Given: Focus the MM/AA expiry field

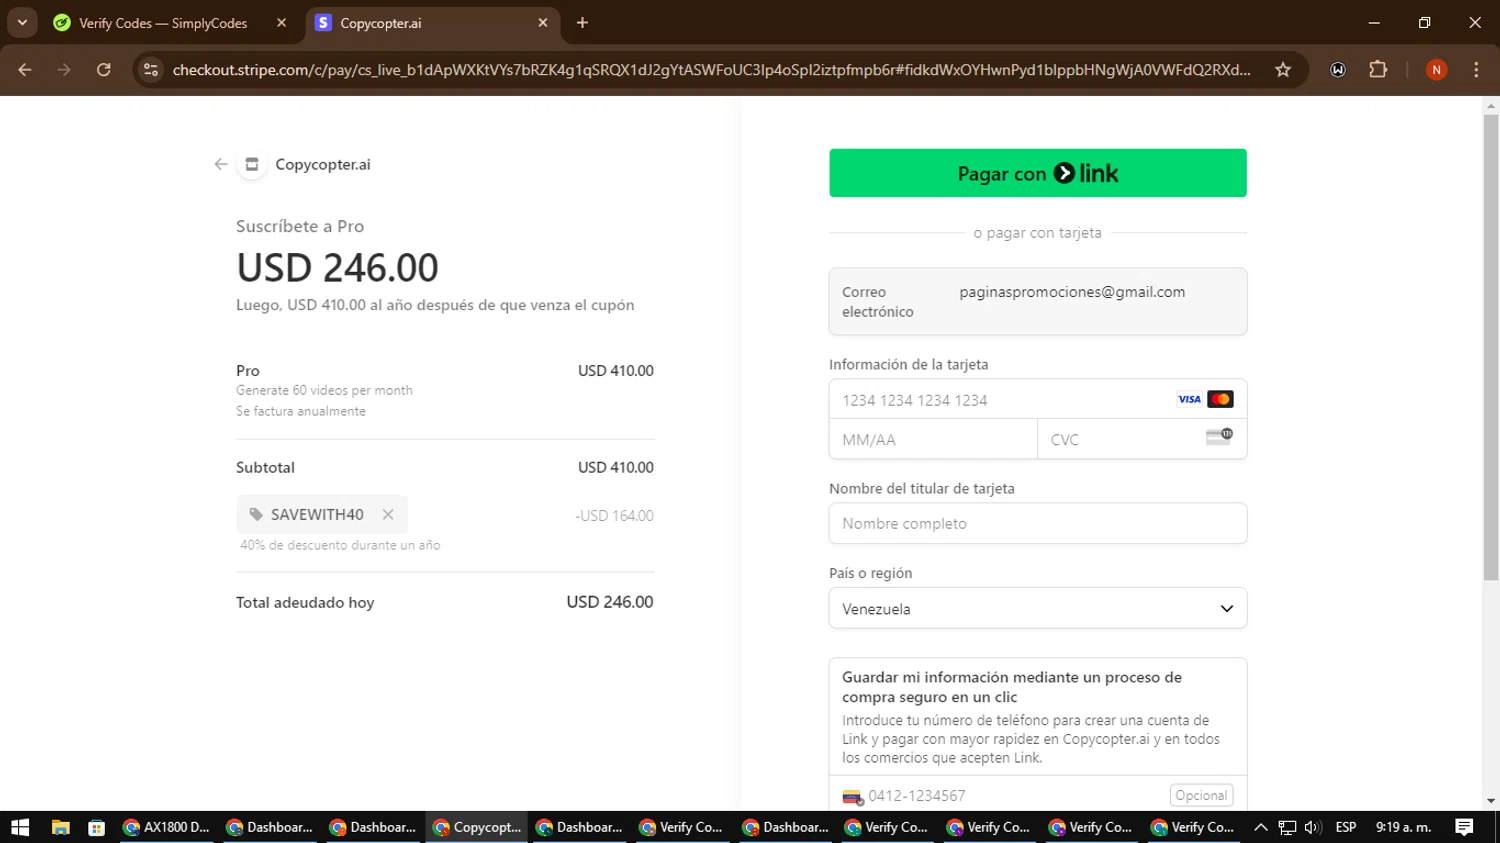Looking at the screenshot, I should [x=933, y=439].
